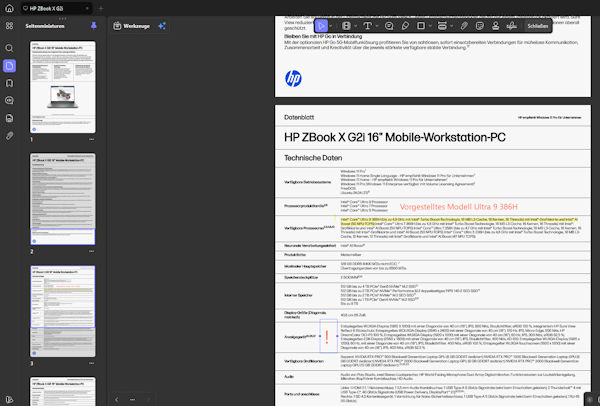Select page 3 thumbnail
This screenshot has width=600, height=406.
[x=63, y=311]
